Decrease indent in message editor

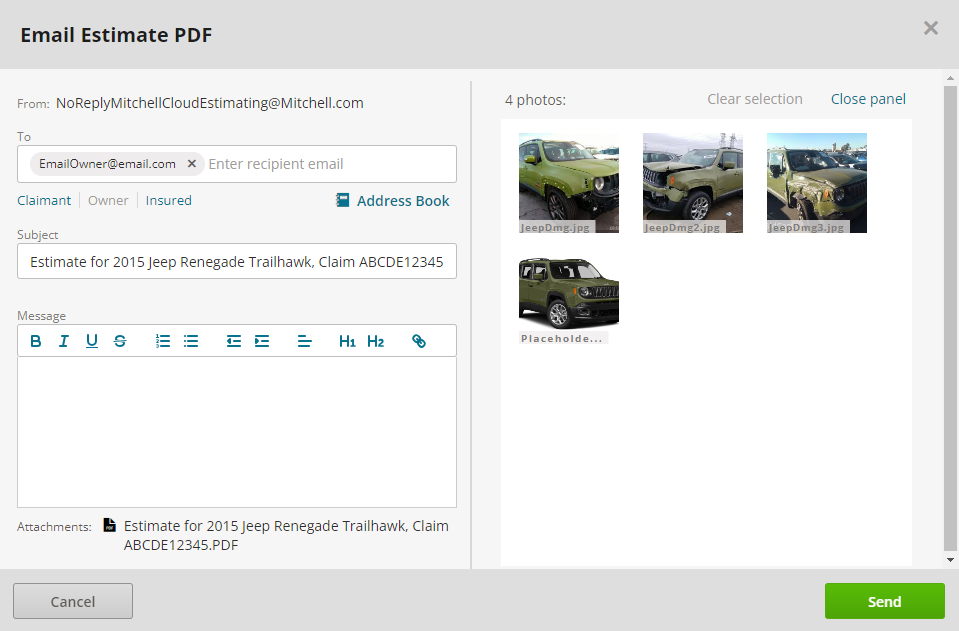pyautogui.click(x=234, y=341)
